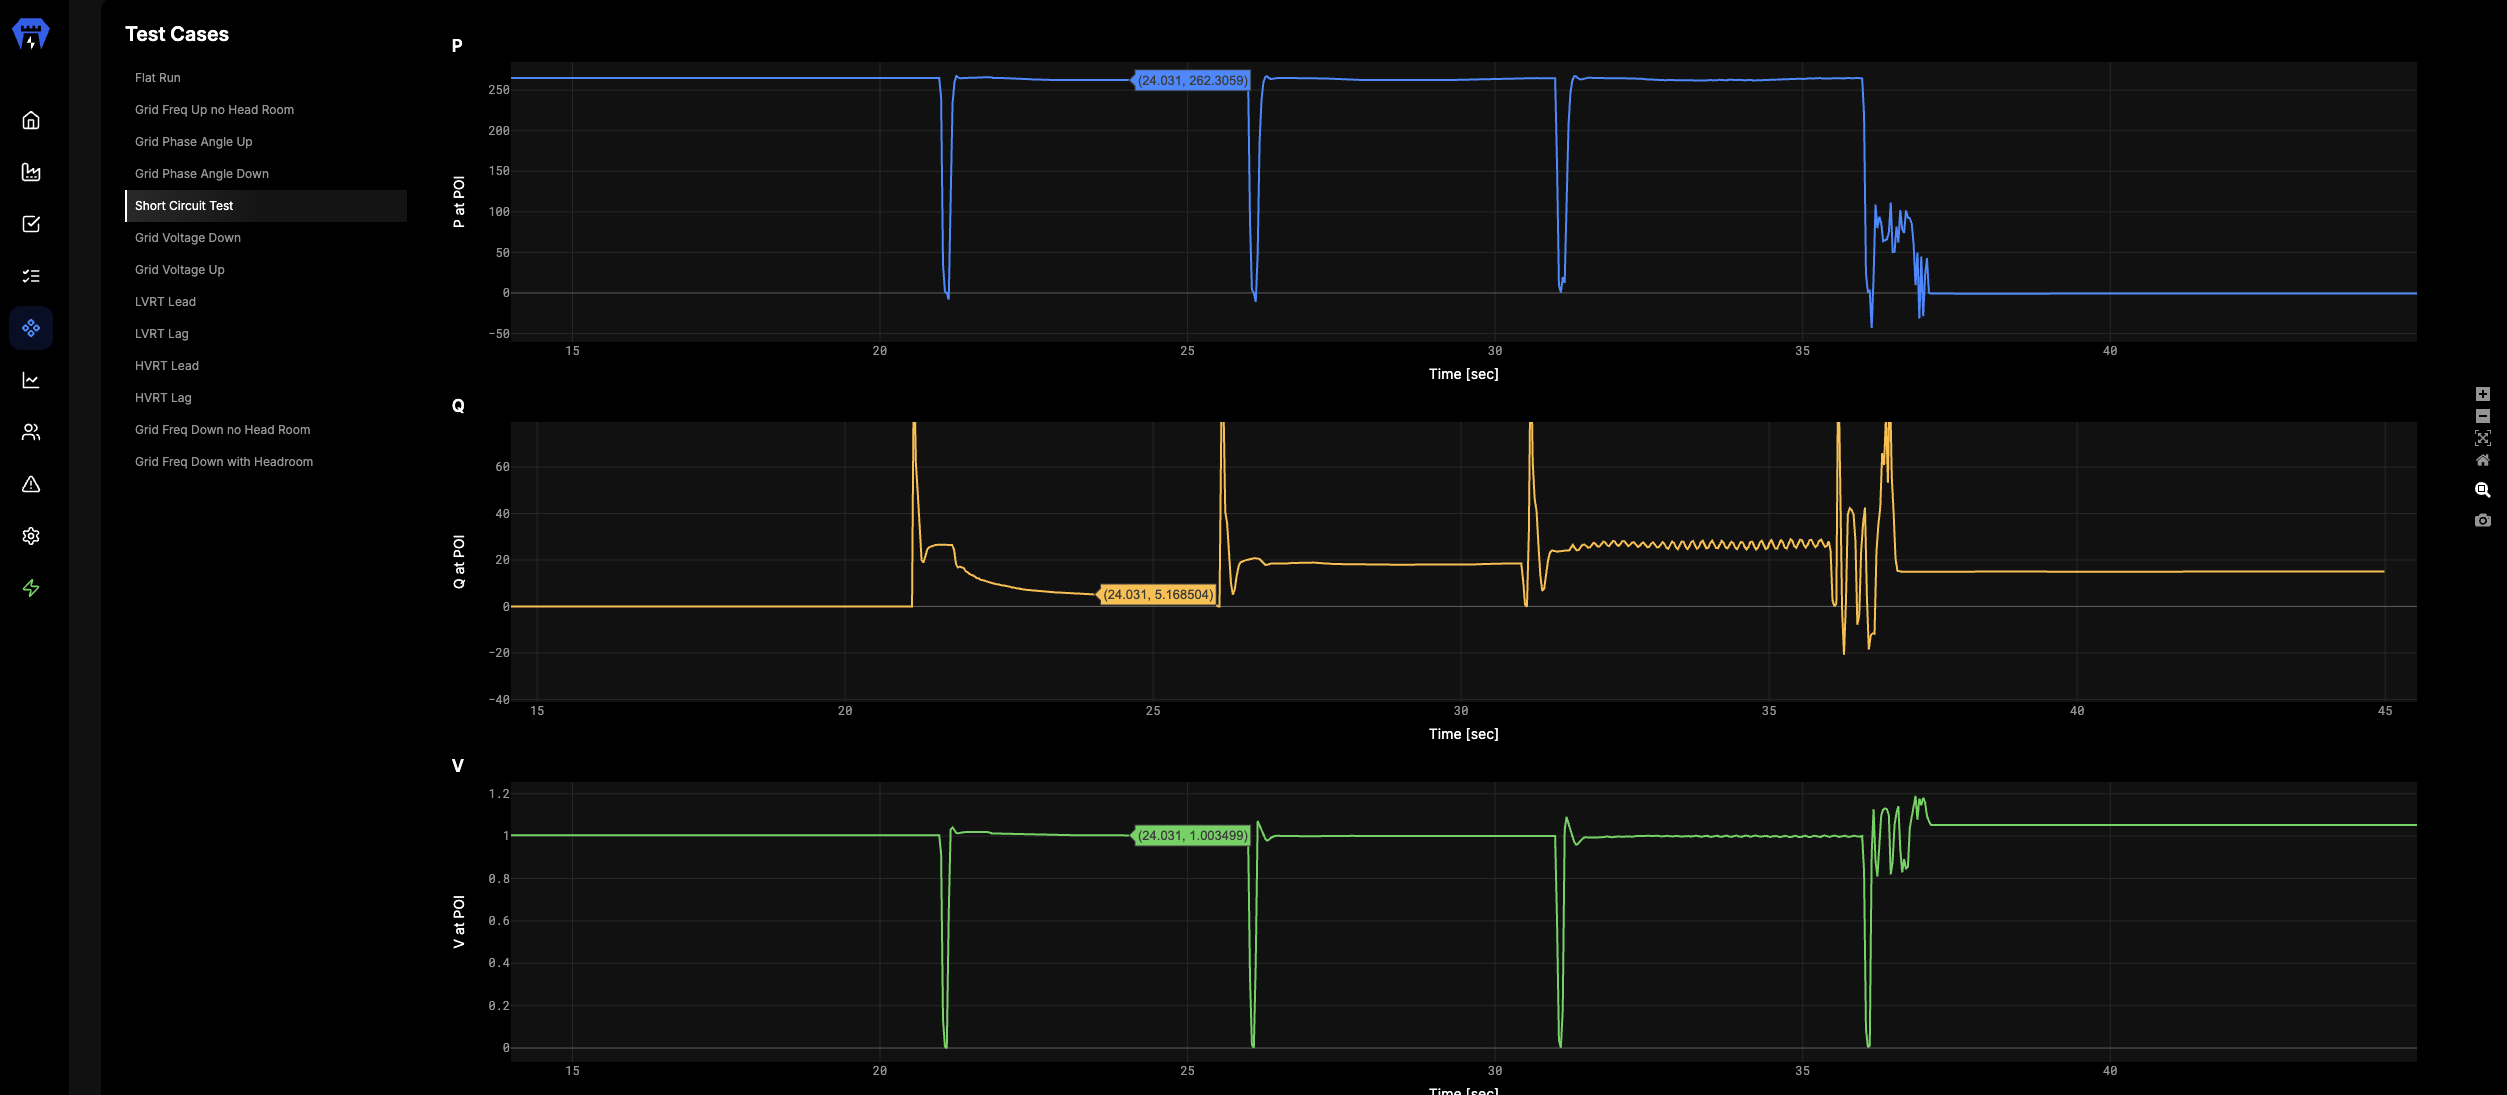Open the warning triangle alerts icon
Image resolution: width=2507 pixels, height=1095 pixels.
point(31,484)
